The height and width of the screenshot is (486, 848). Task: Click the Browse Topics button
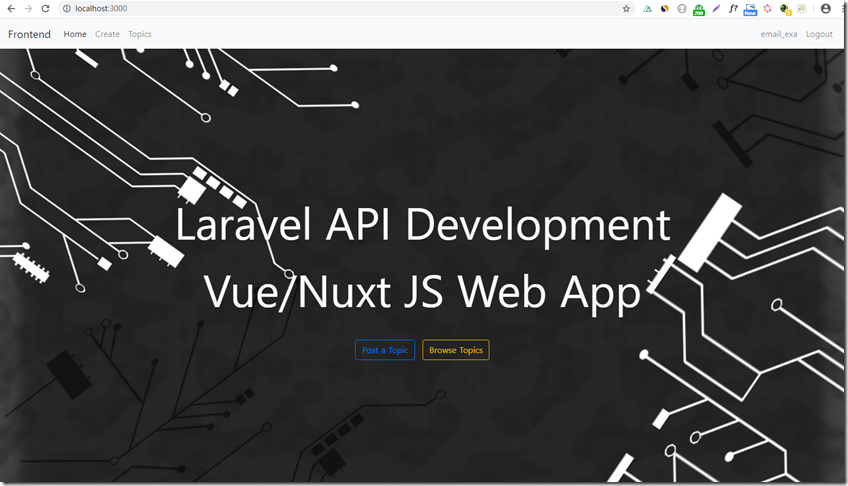point(456,350)
